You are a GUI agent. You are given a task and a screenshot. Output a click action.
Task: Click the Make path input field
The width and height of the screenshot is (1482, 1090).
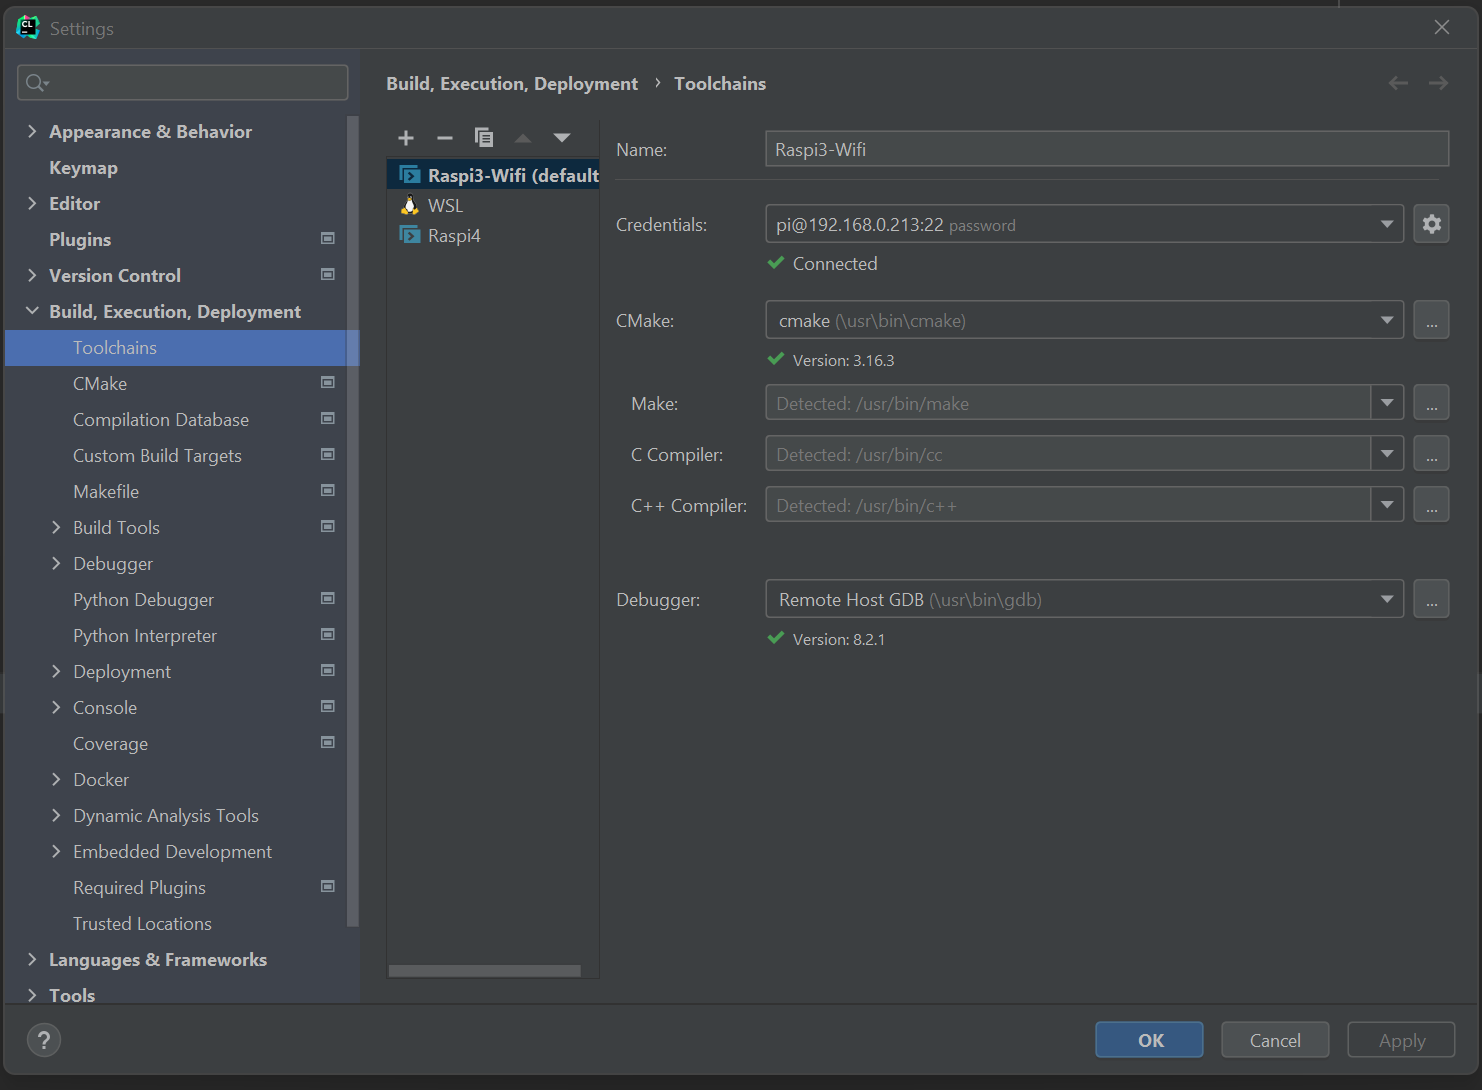[1068, 403]
